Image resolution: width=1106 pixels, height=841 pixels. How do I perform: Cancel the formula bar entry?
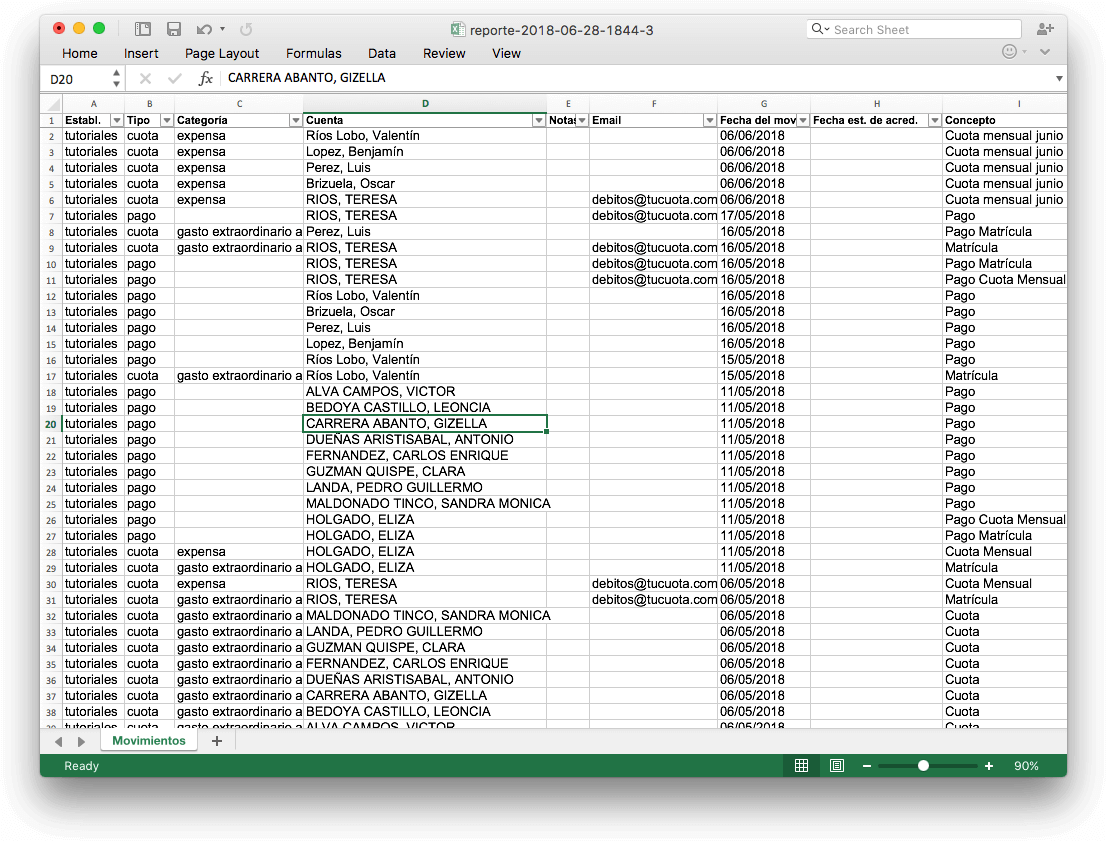[x=145, y=78]
